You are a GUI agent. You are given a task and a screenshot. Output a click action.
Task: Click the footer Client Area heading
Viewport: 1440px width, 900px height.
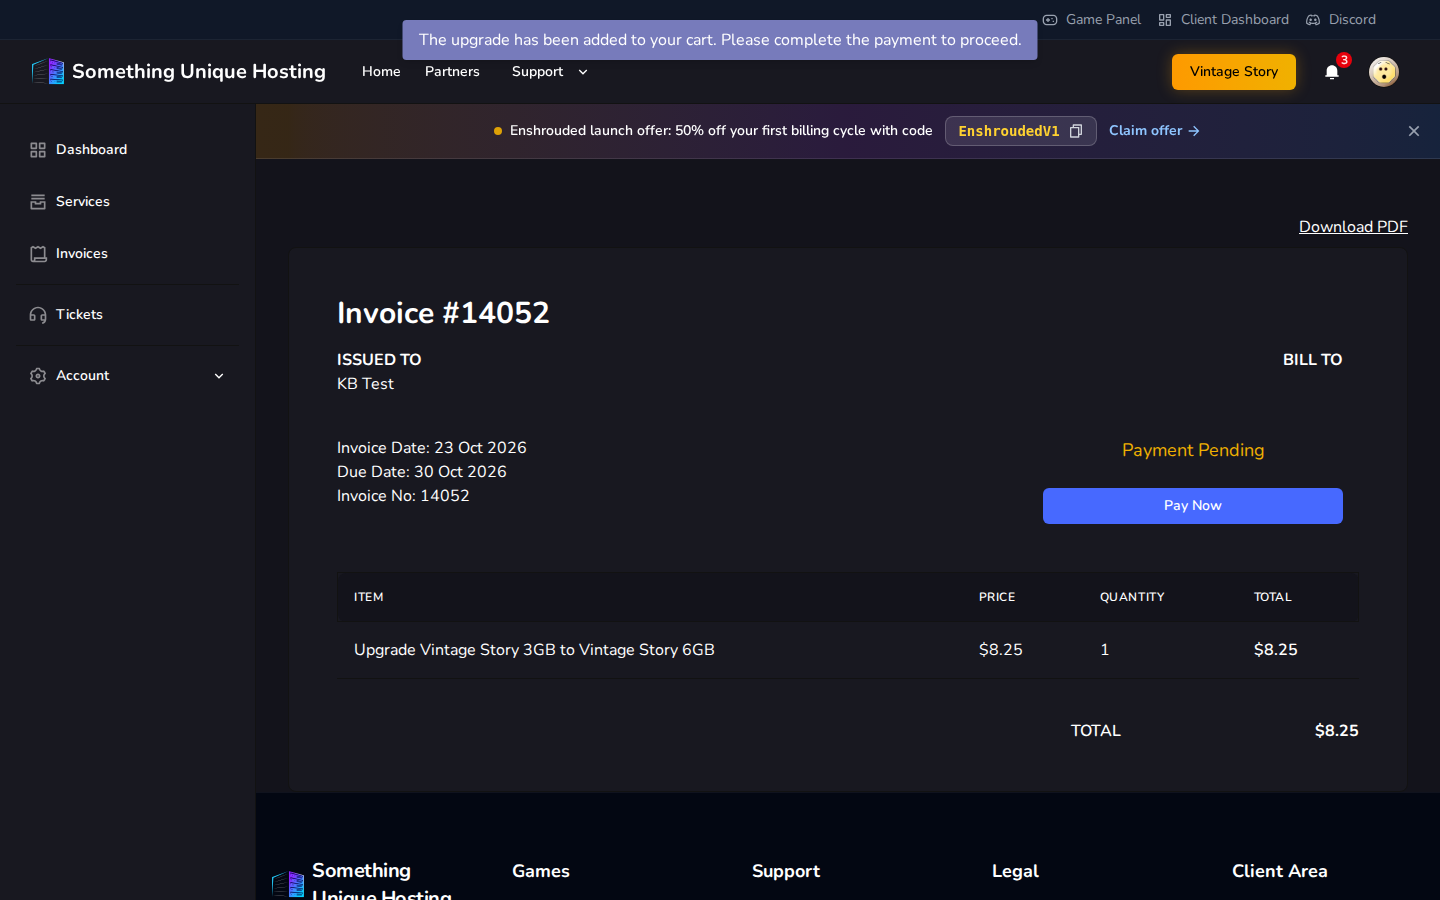(1280, 871)
